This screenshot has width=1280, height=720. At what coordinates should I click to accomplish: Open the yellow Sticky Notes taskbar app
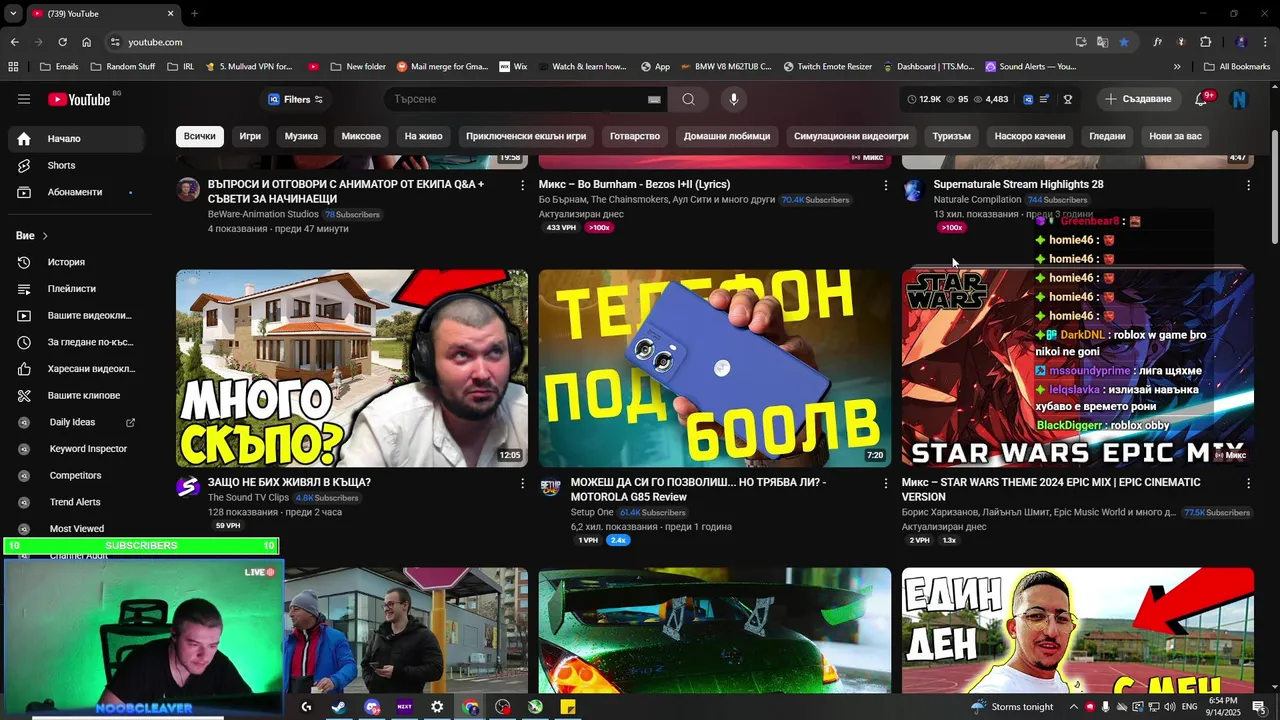(568, 707)
